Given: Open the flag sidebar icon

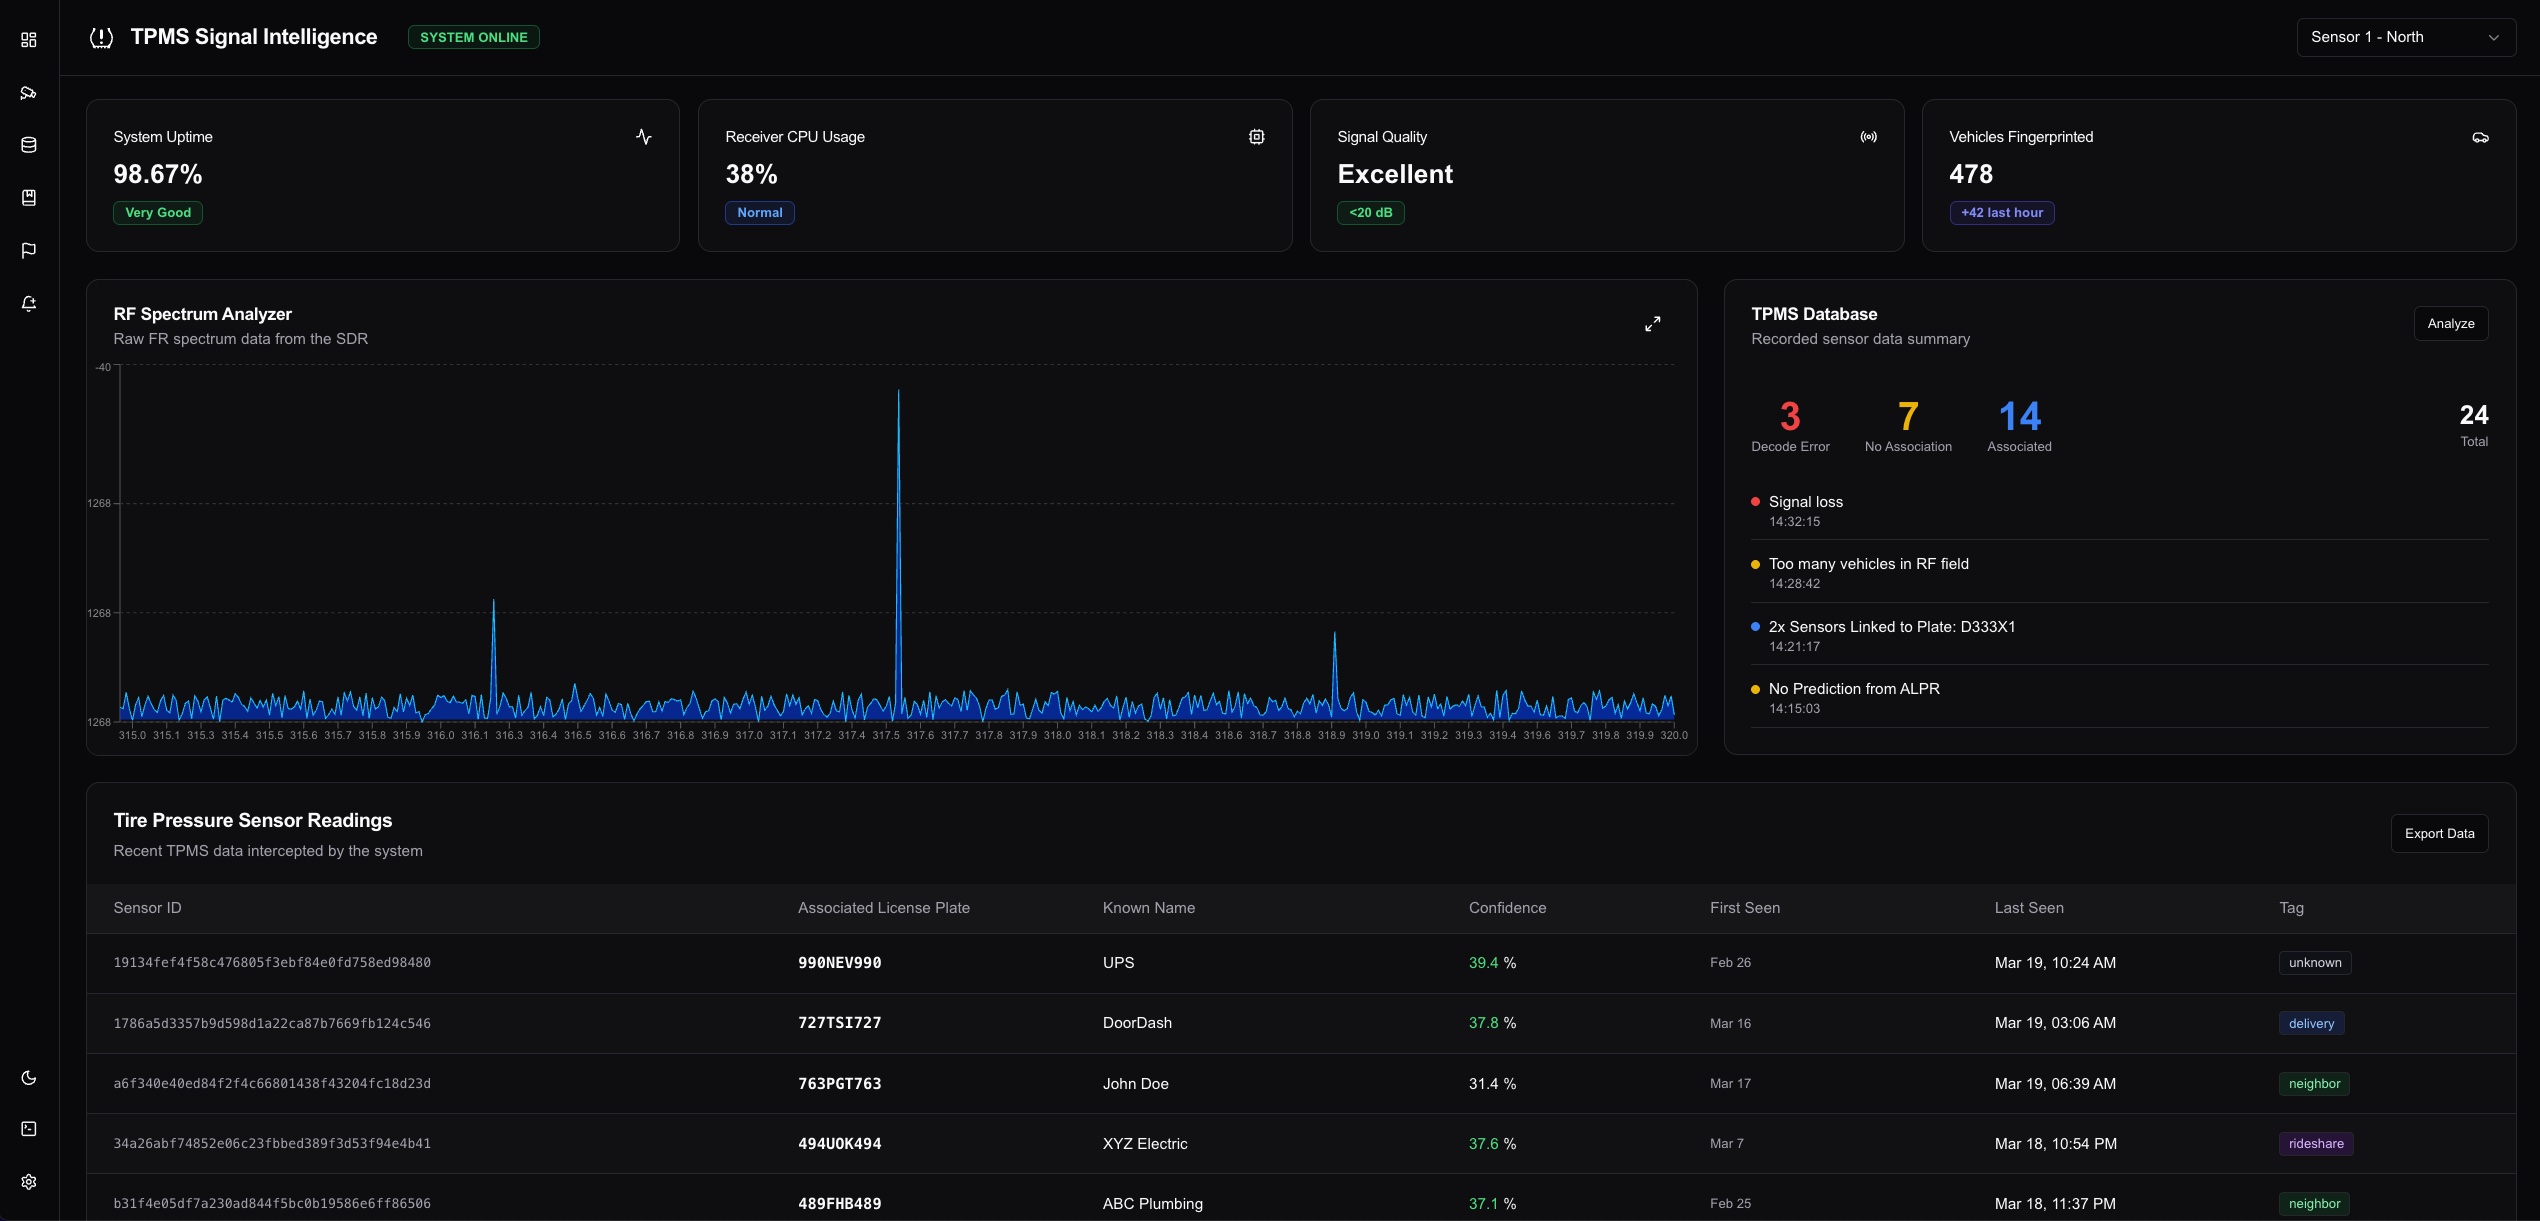Looking at the screenshot, I should (x=29, y=250).
